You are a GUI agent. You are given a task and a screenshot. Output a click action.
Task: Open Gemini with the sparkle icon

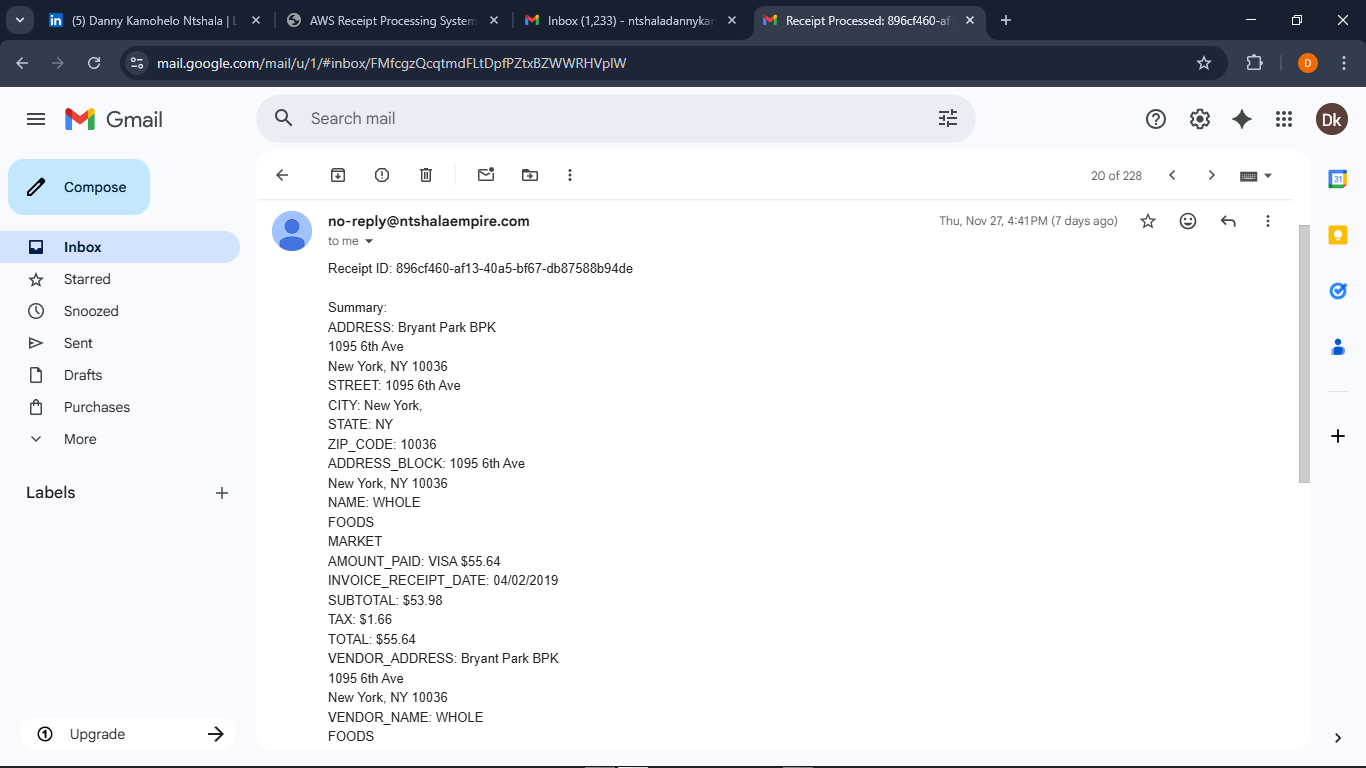coord(1241,118)
